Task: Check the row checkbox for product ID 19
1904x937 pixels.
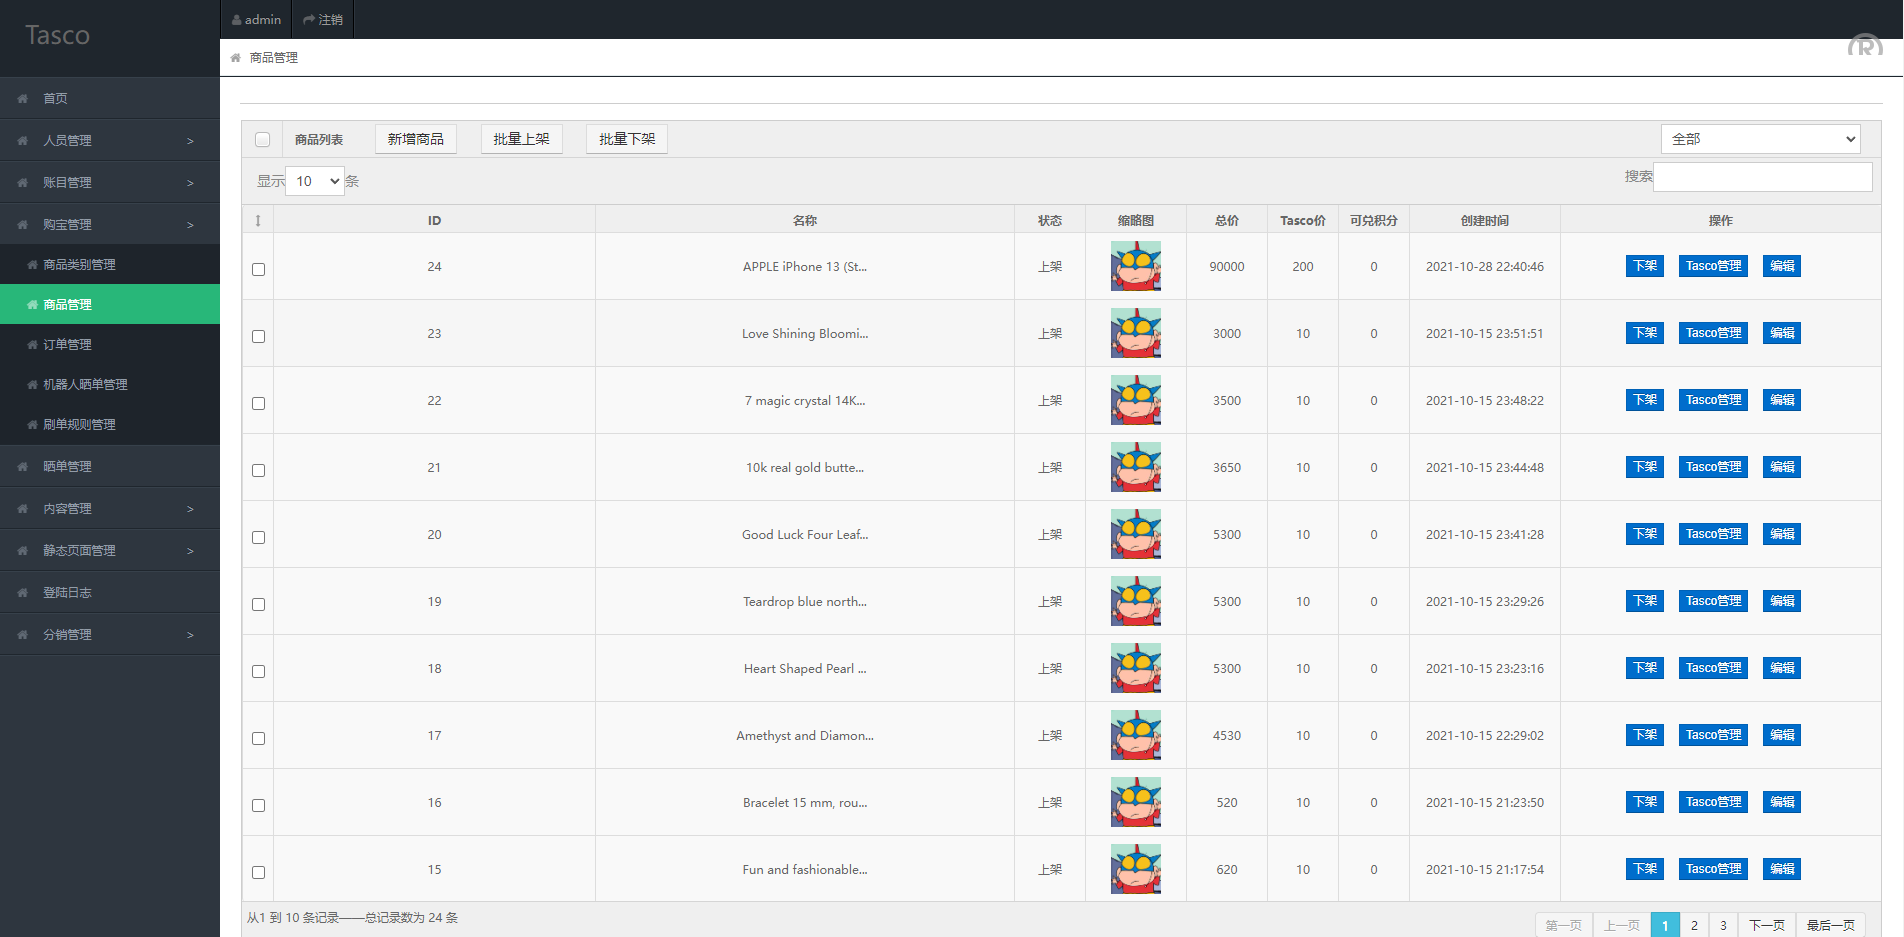Action: click(259, 604)
